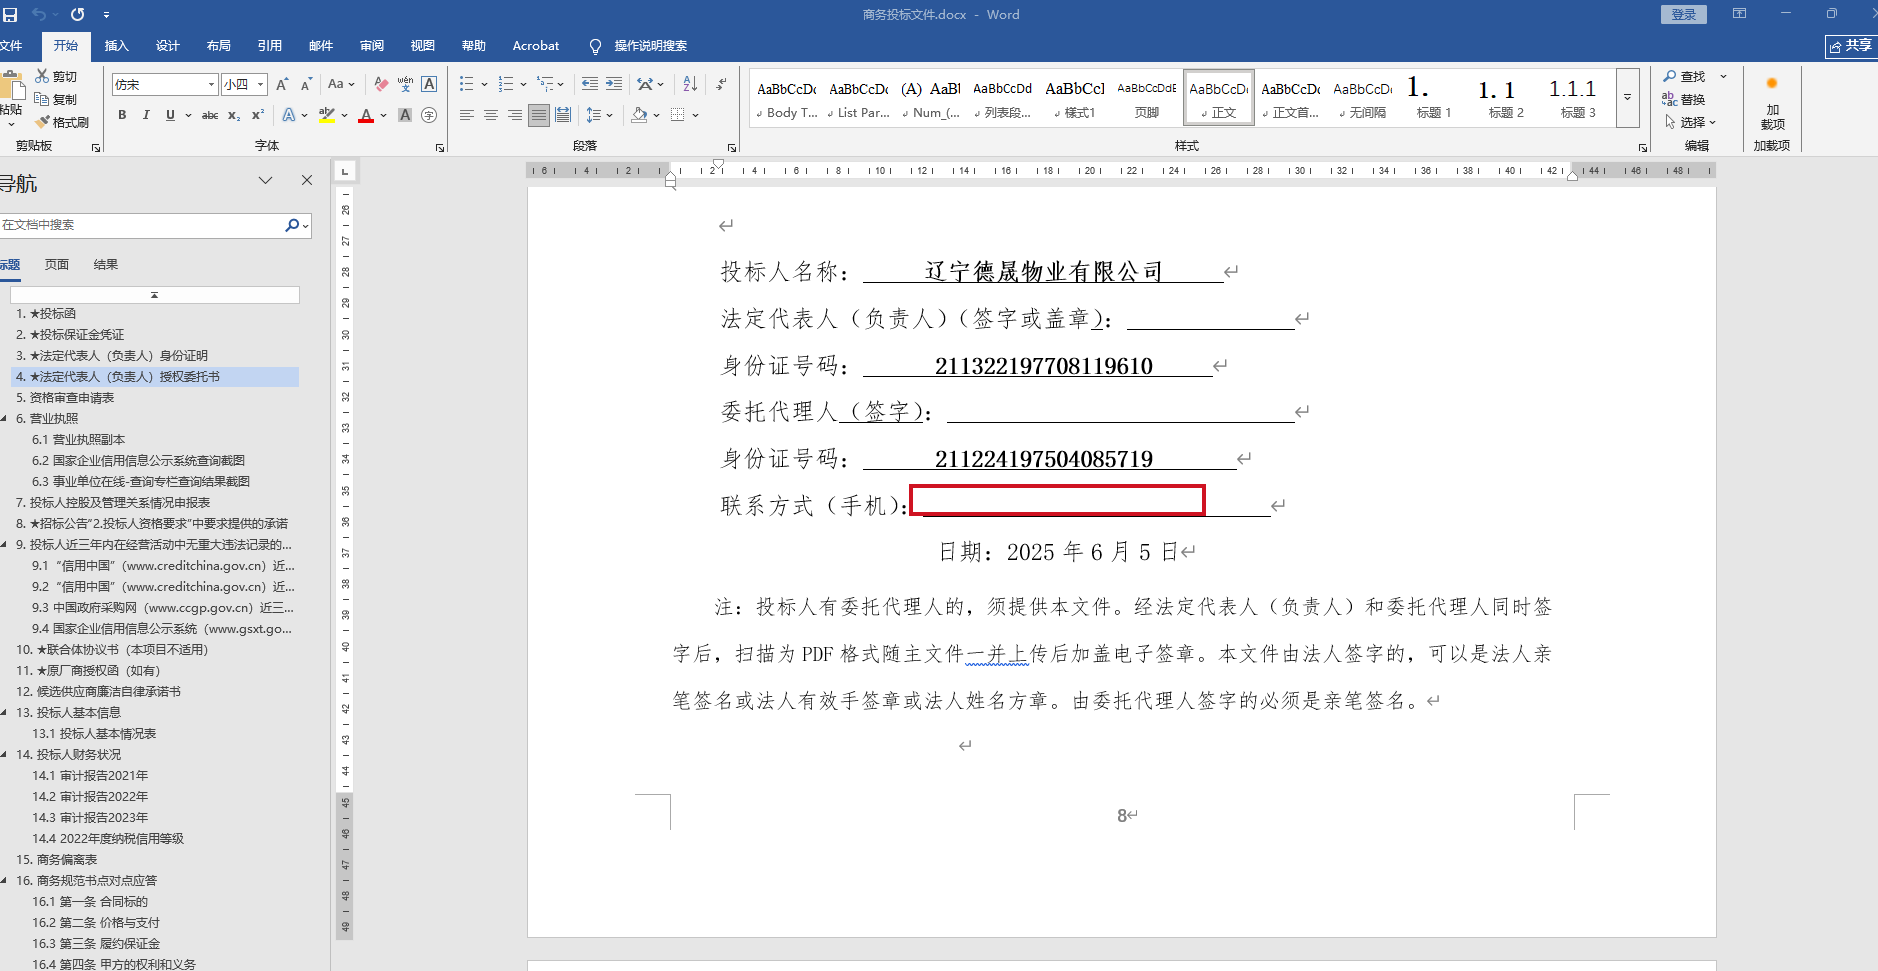Click the 登录 sign-in button
This screenshot has height=971, width=1878.
(1684, 14)
